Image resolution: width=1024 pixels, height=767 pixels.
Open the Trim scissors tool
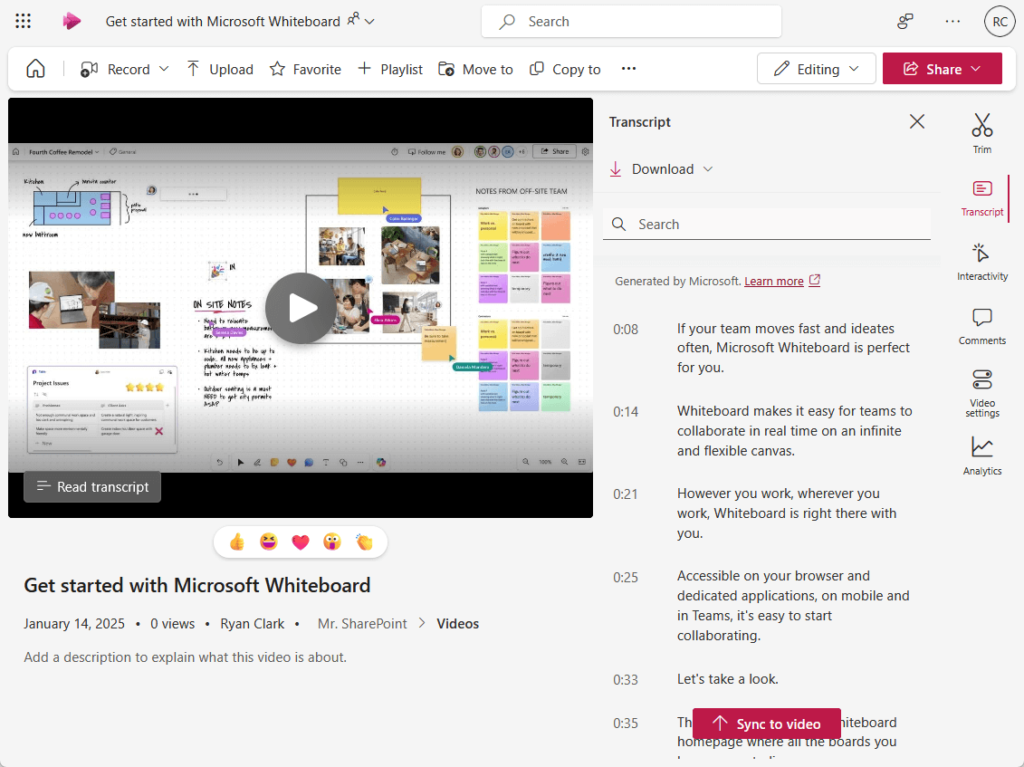(982, 133)
